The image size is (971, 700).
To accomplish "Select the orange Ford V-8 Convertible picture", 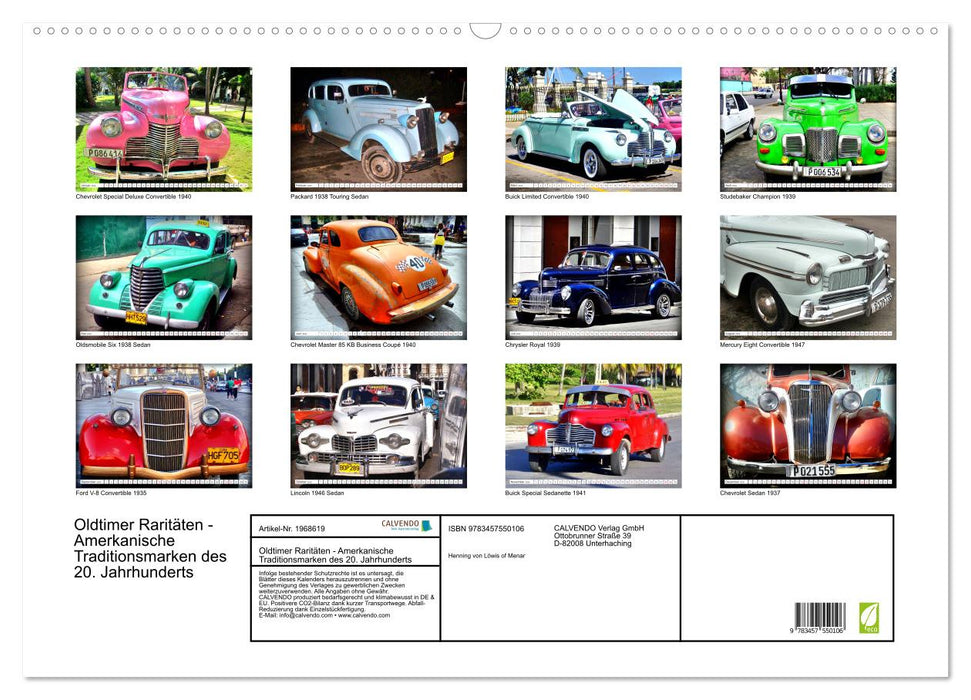I will click(x=163, y=425).
